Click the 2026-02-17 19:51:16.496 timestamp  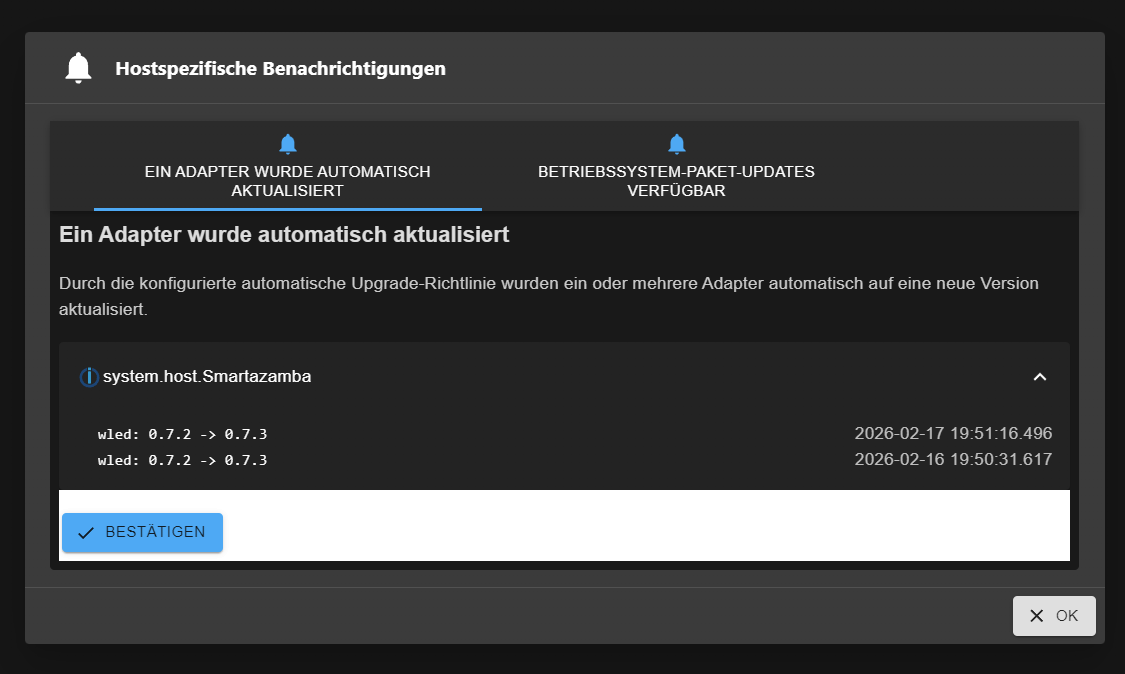[953, 434]
